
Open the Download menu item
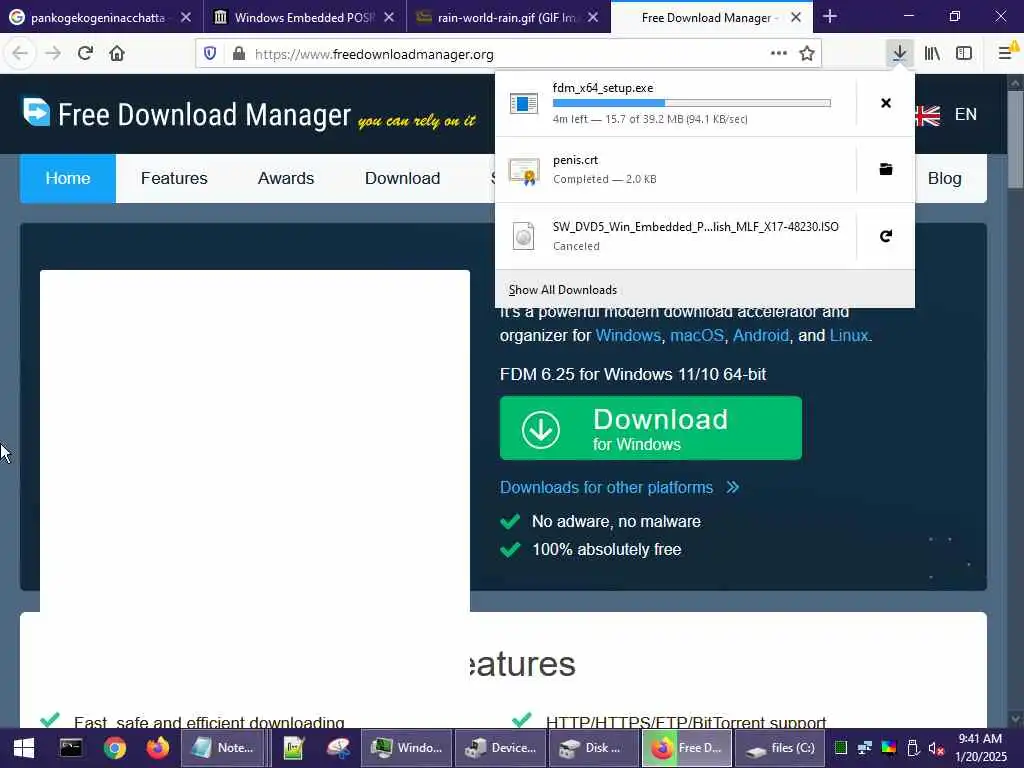(x=402, y=178)
